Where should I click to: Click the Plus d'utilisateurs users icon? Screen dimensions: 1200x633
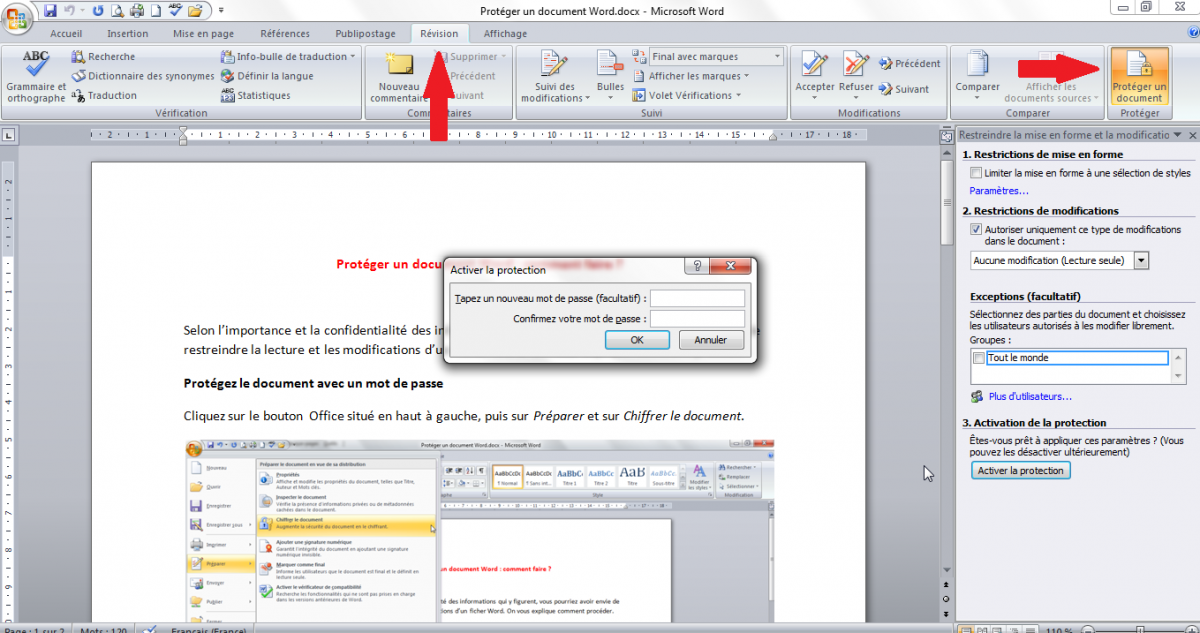[x=977, y=397]
